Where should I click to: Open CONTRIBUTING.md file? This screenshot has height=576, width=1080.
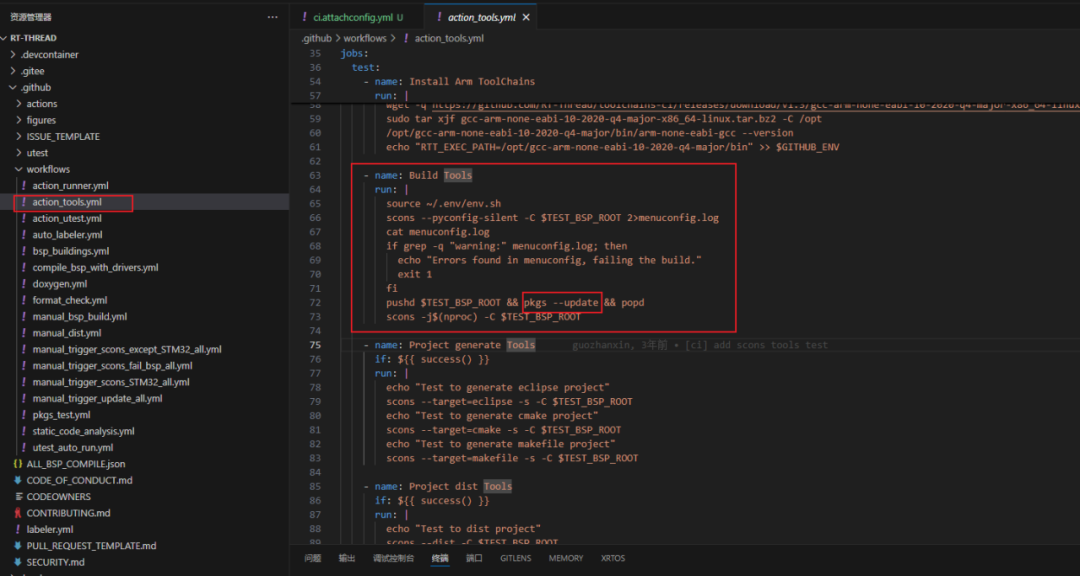(68, 513)
